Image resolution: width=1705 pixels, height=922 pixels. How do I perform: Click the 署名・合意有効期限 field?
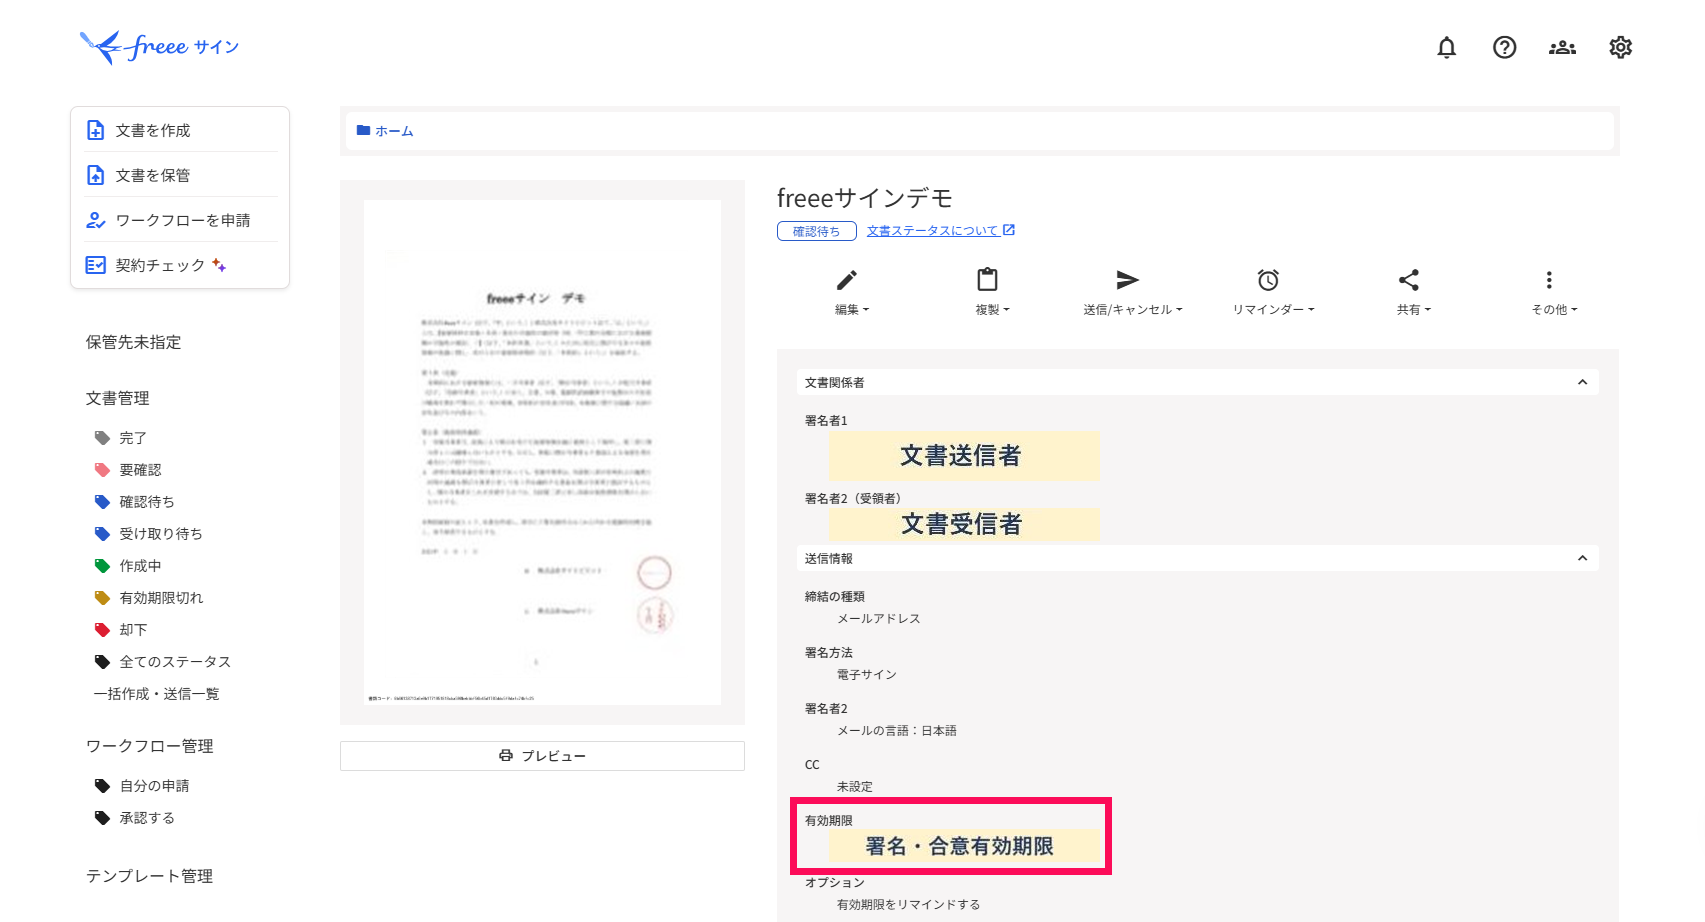(x=964, y=846)
